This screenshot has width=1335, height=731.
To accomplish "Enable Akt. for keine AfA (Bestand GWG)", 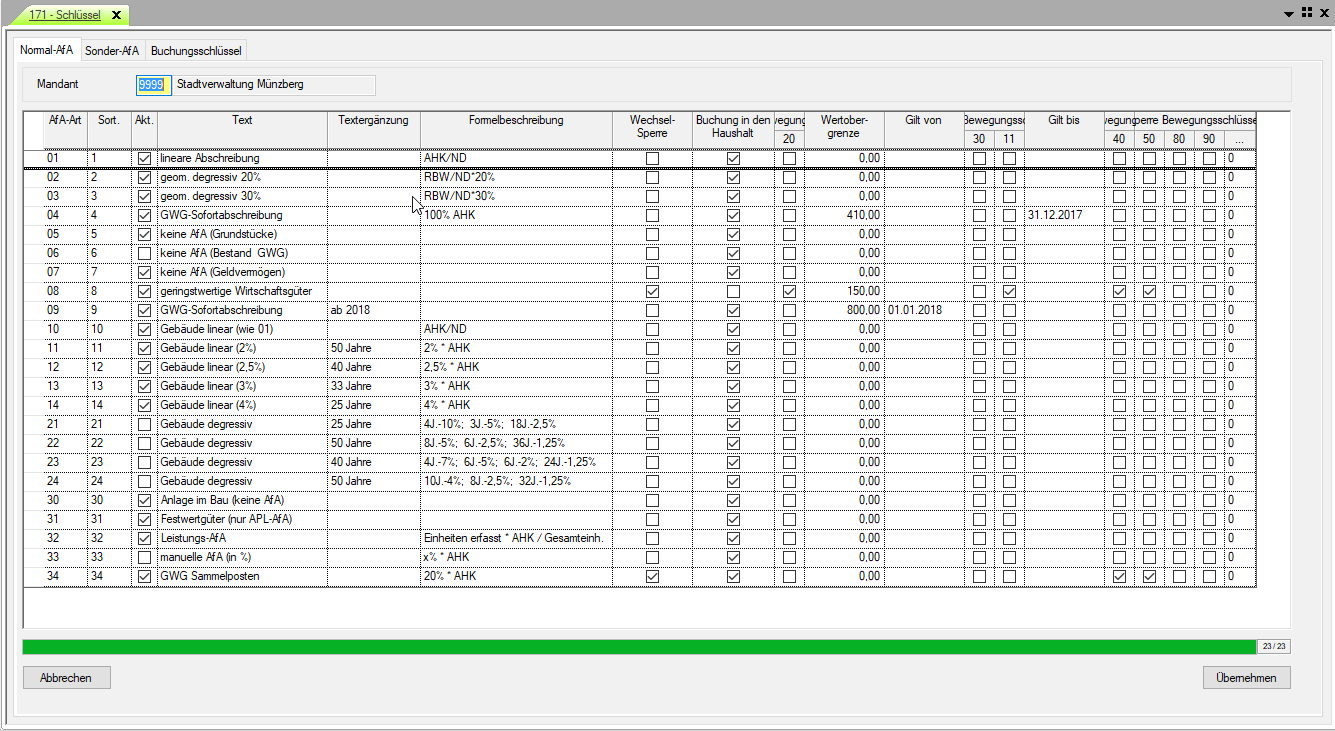I will (145, 254).
